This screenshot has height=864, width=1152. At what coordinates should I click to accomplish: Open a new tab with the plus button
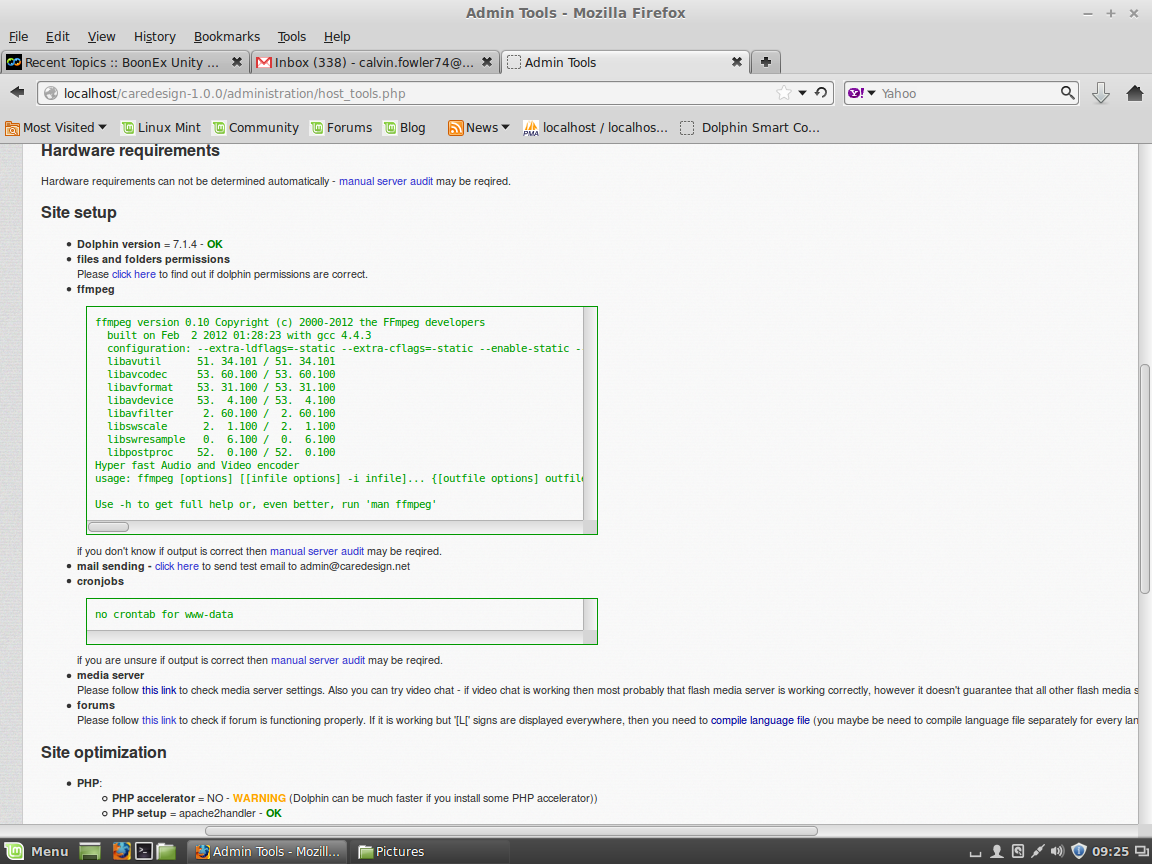(765, 62)
